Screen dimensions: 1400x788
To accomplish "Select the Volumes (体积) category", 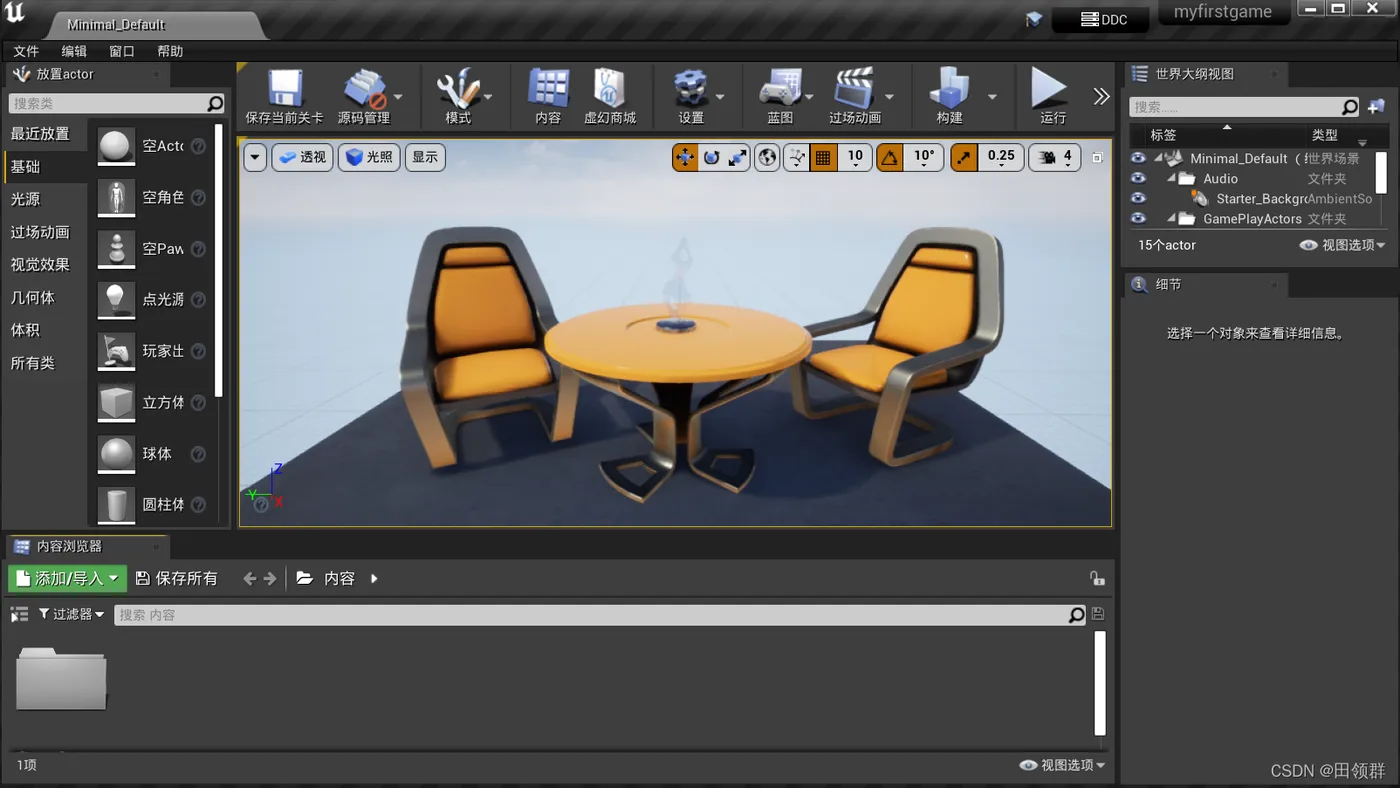I will tap(26, 330).
